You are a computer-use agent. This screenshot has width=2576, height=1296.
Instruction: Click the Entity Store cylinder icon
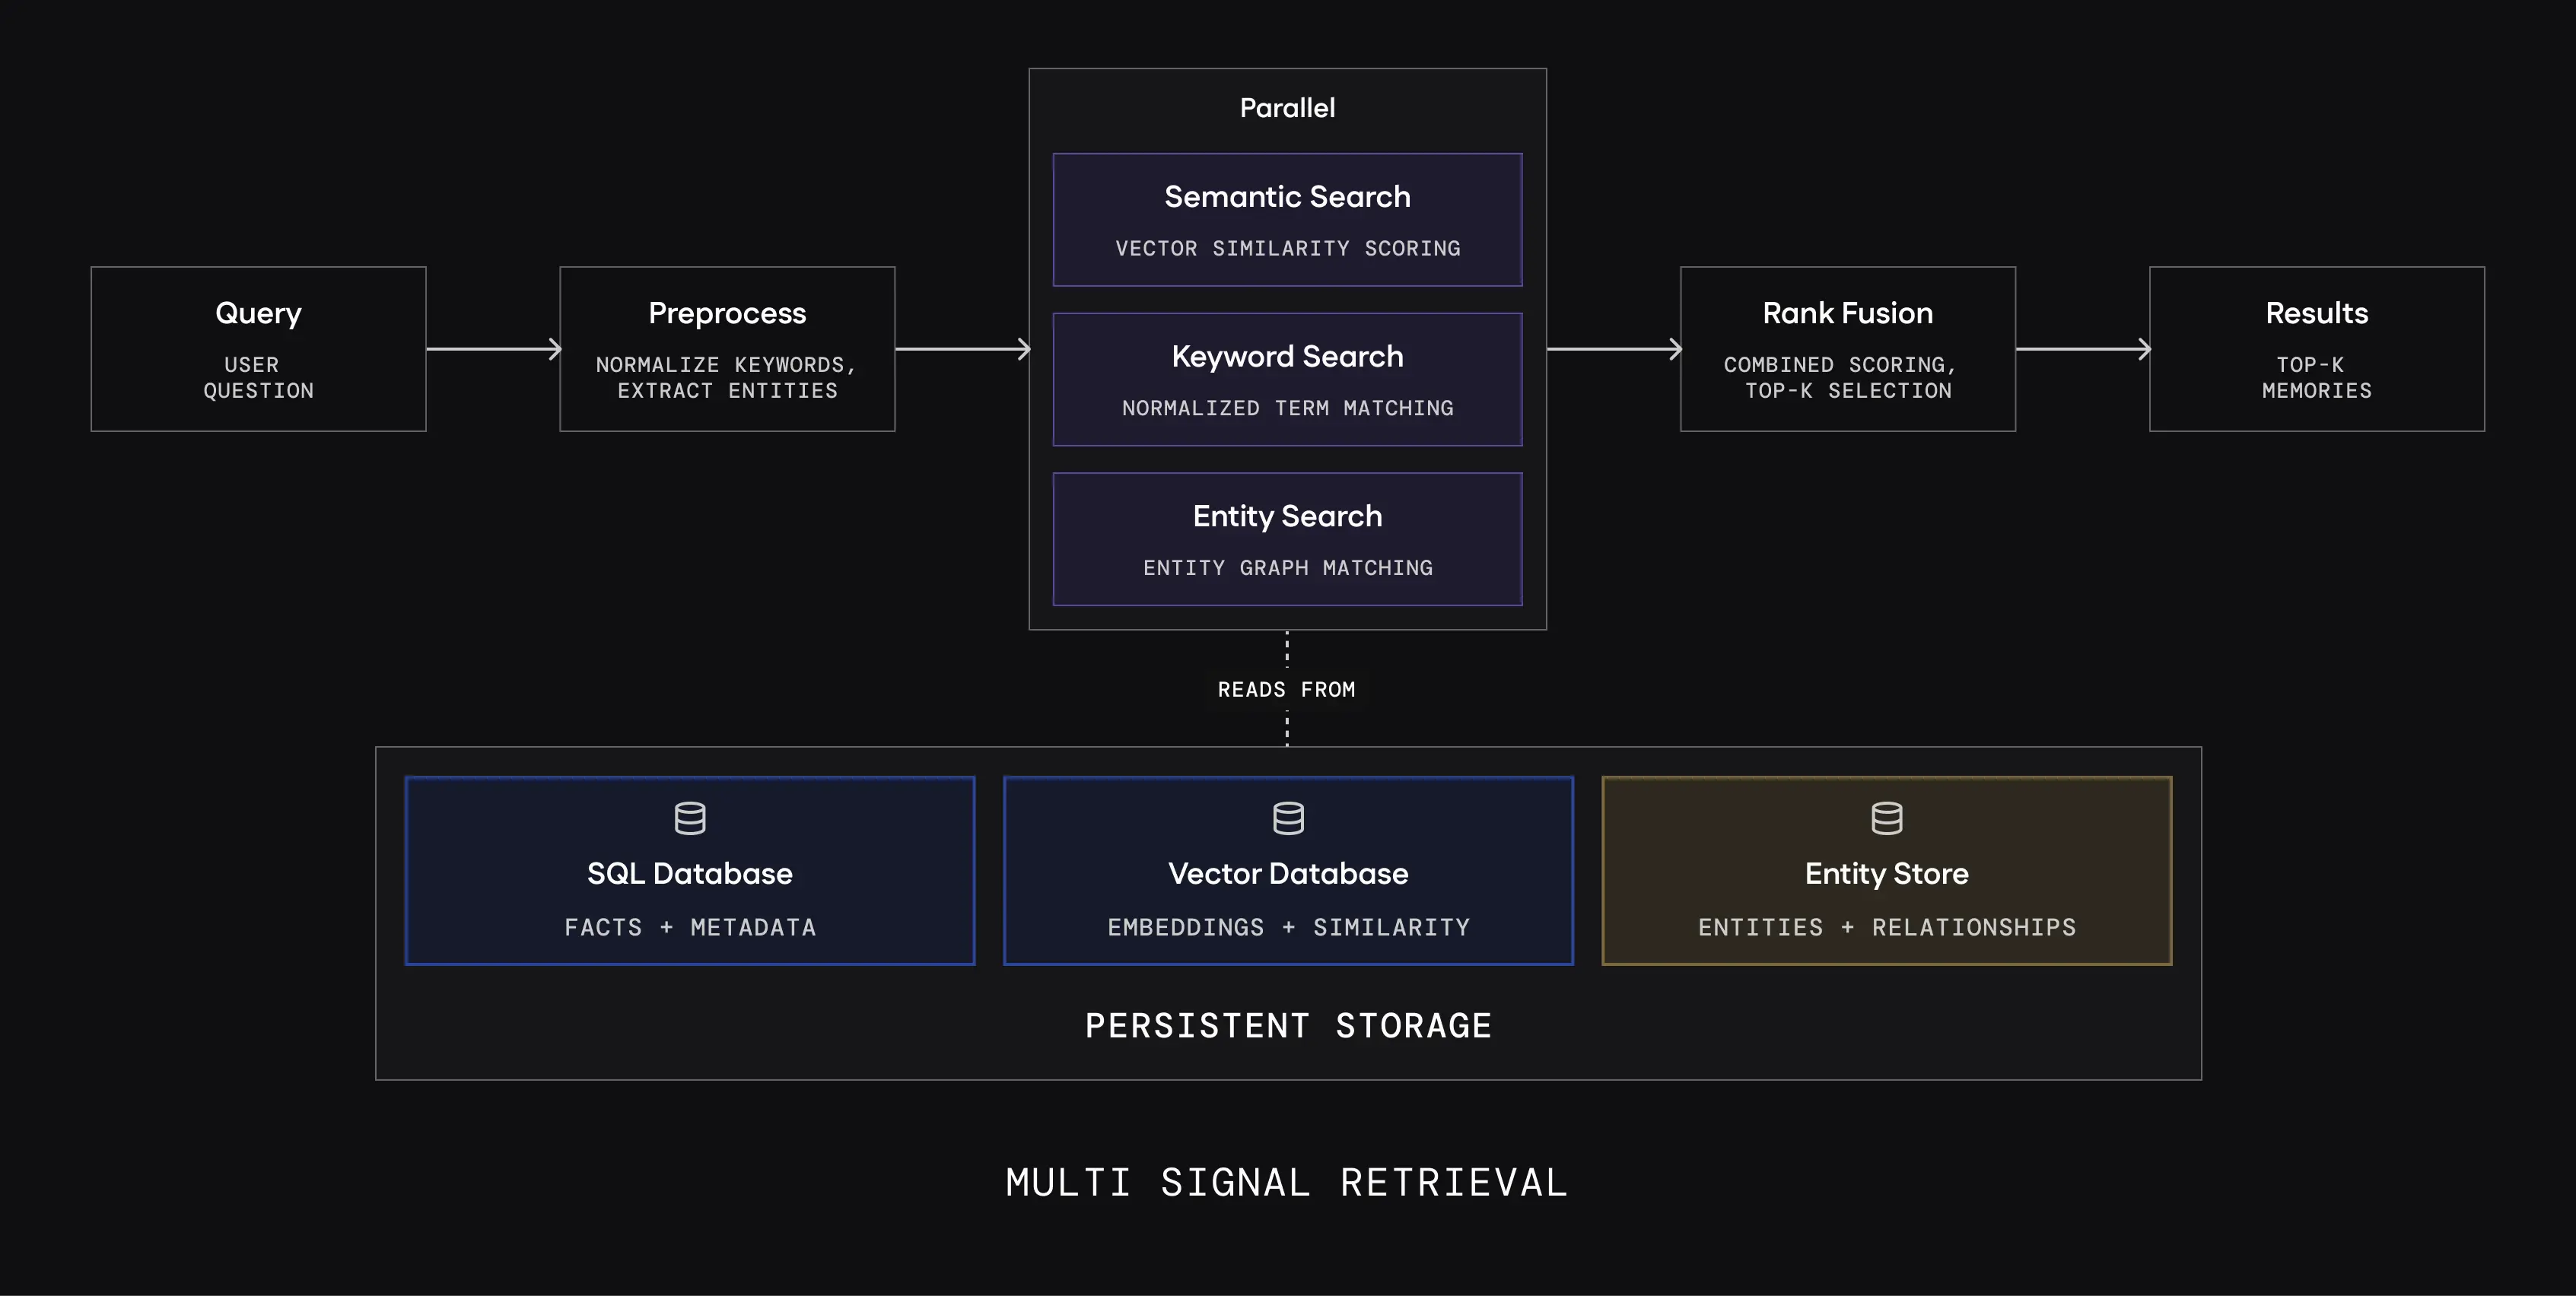tap(1886, 818)
